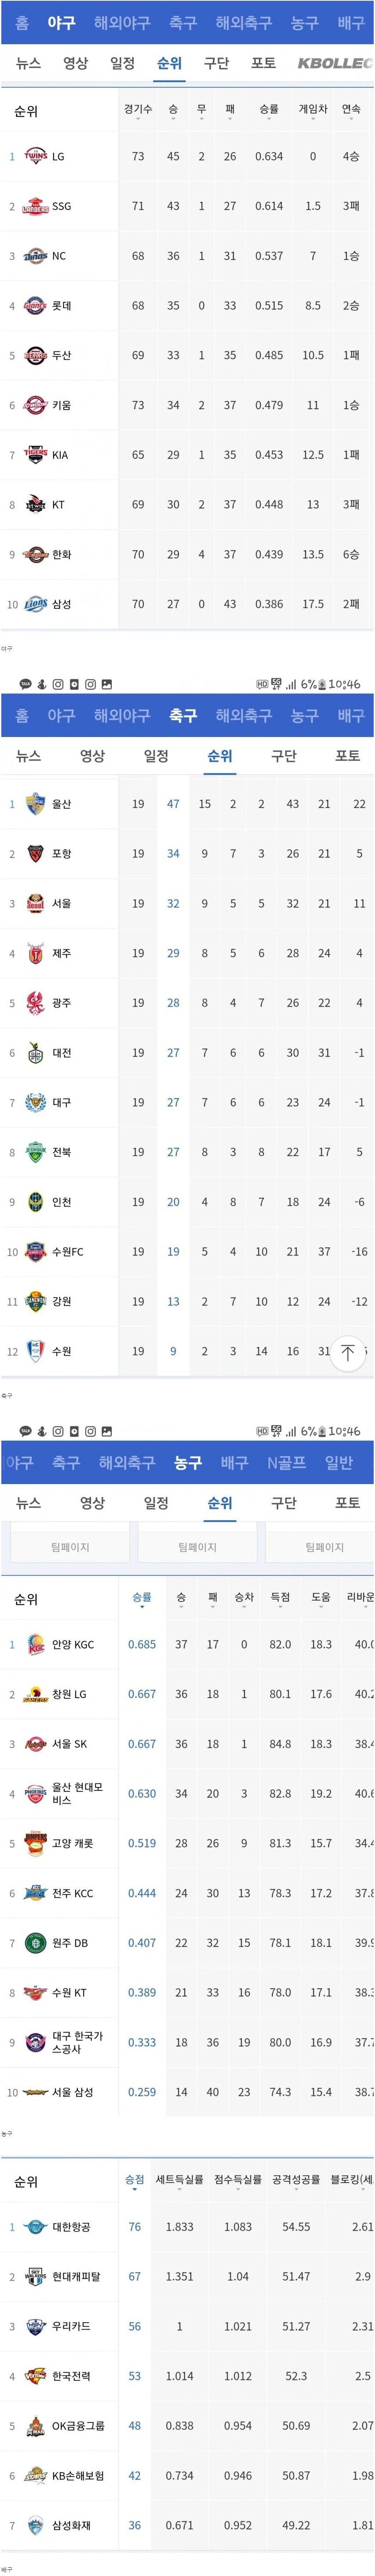Click the 울산 football club emblem
375x2576 pixels.
[x=35, y=804]
